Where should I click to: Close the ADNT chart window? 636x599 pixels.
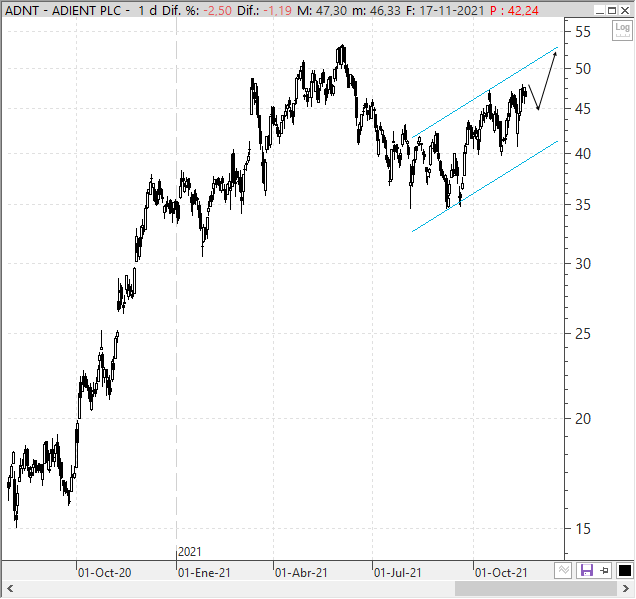pyautogui.click(x=625, y=10)
